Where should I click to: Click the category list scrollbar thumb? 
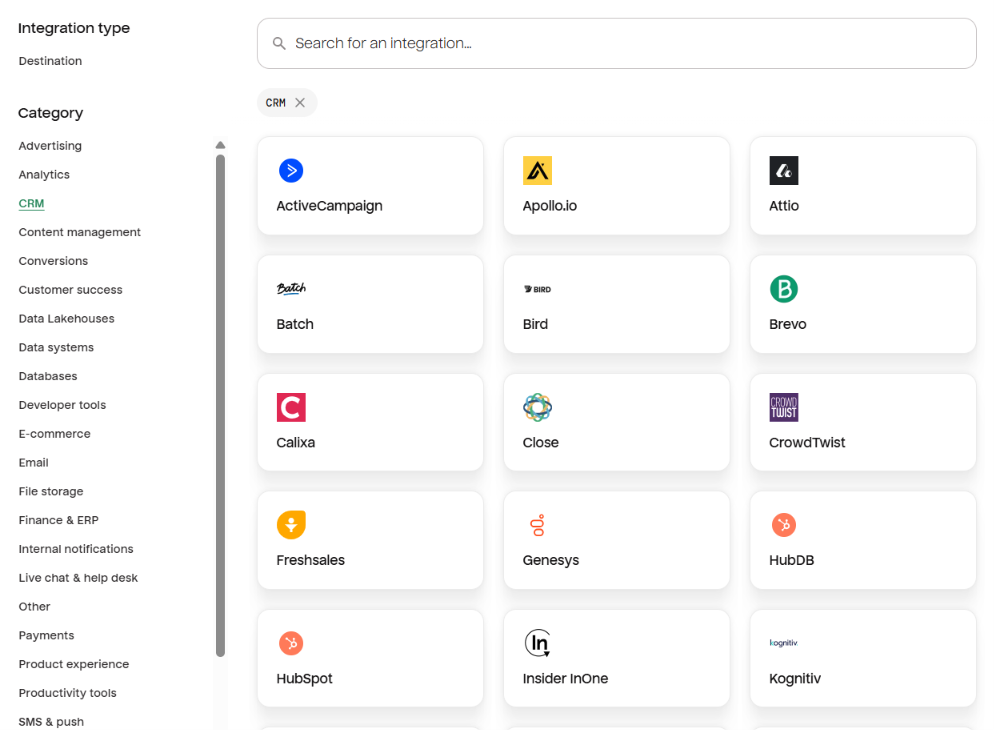(220, 406)
